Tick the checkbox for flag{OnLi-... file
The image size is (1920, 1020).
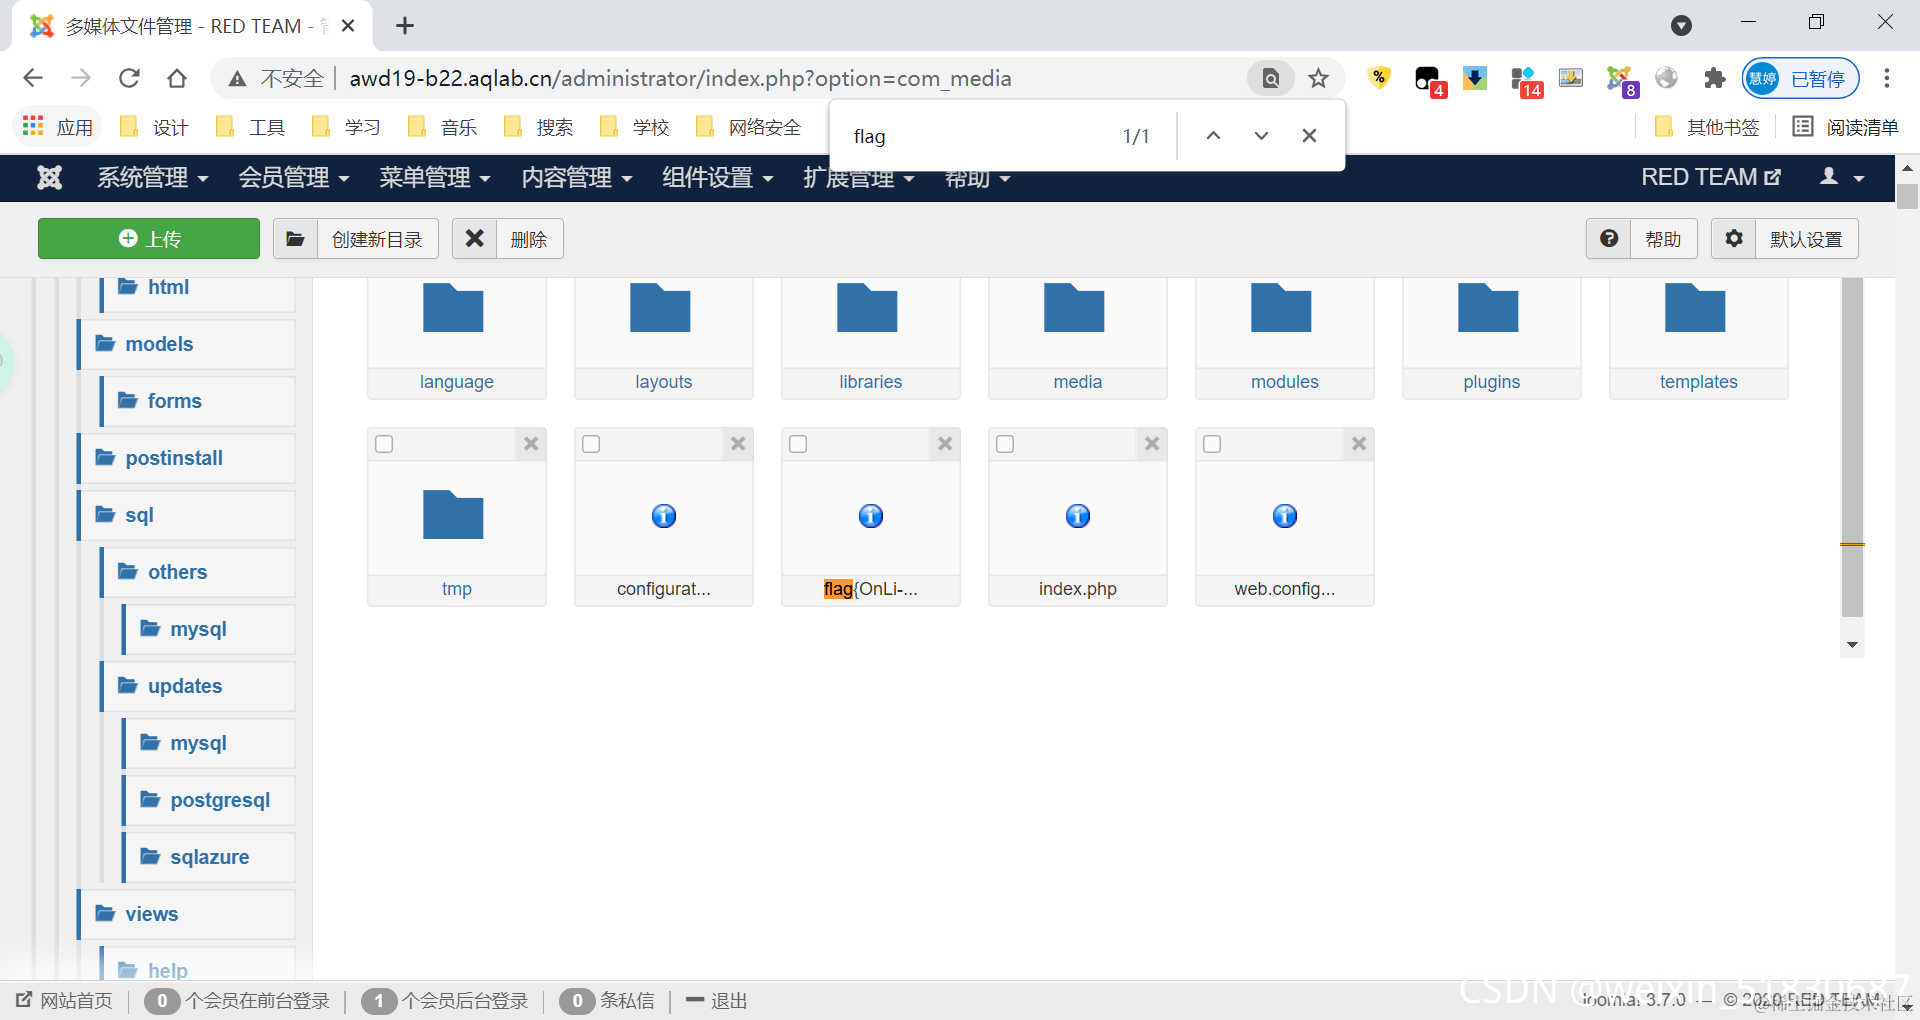tap(798, 444)
